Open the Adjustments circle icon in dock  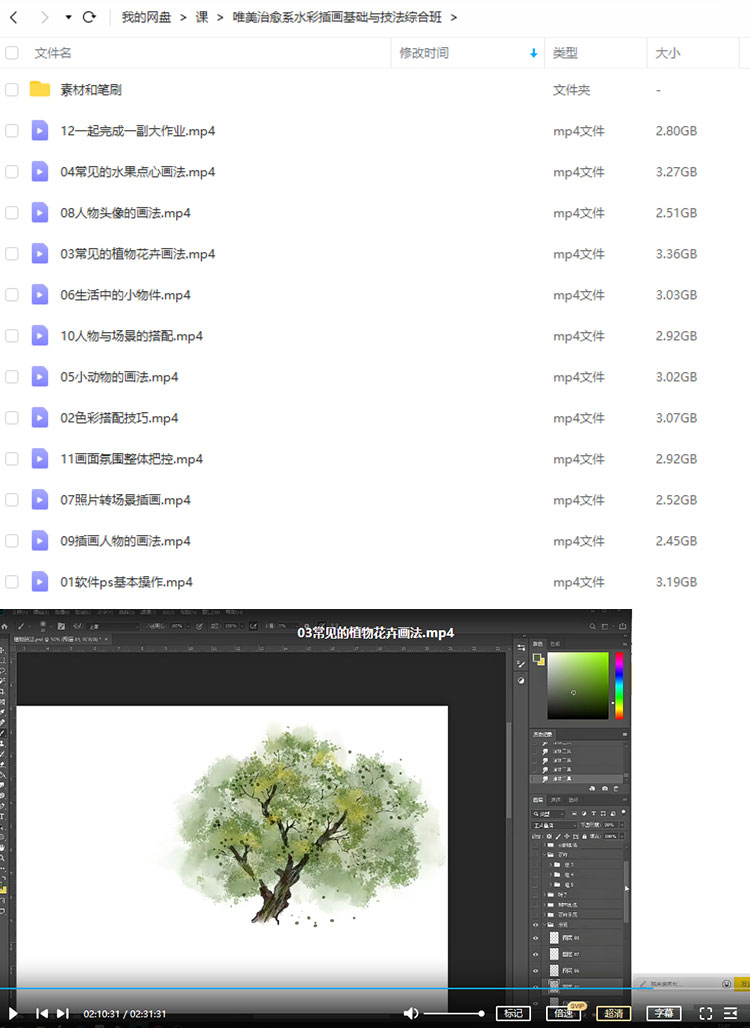point(521,681)
